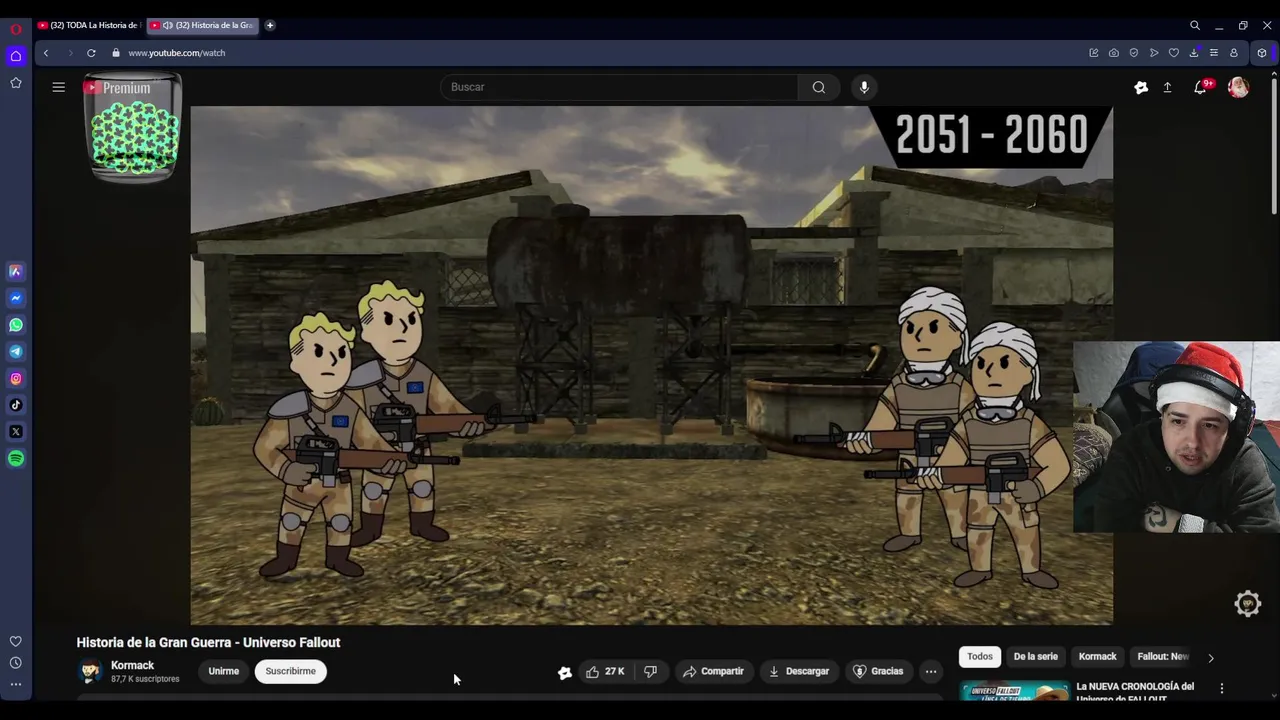Open the extensions cube icon
Screen dimensions: 1280x720
(1262, 53)
